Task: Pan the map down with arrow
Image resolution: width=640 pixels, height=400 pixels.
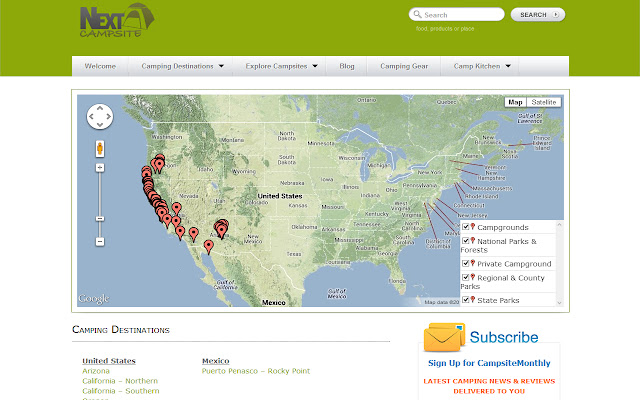Action: (x=100, y=124)
